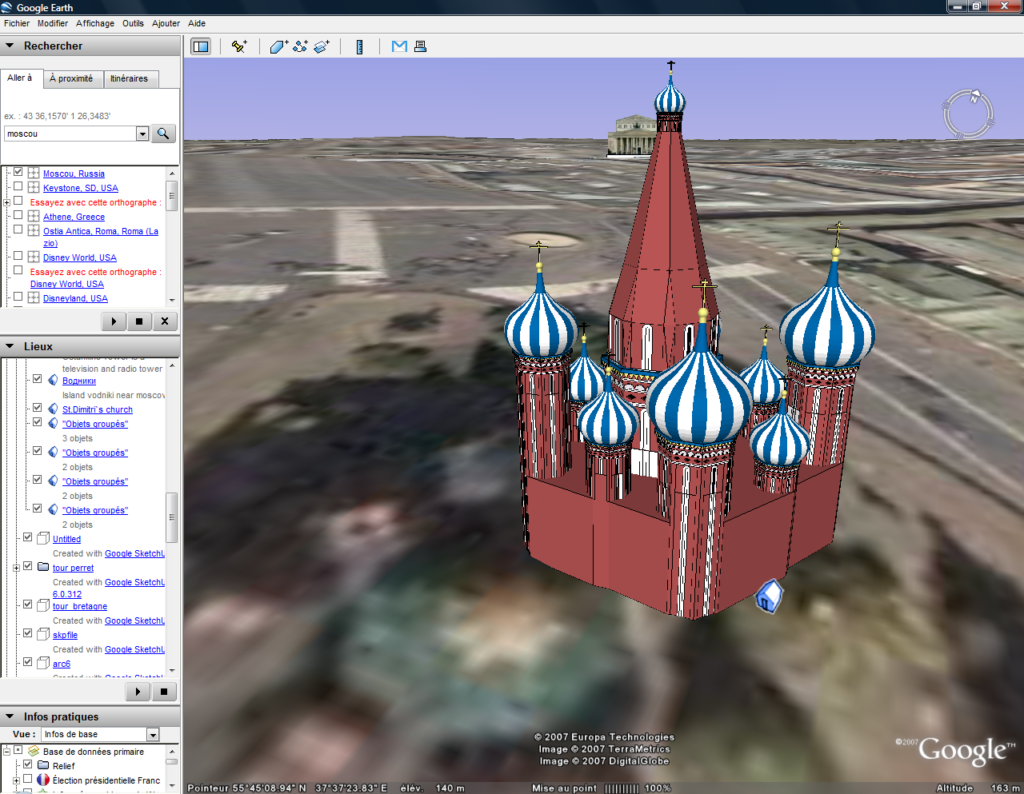1024x794 pixels.
Task: Play the search results tour
Action: (x=114, y=321)
